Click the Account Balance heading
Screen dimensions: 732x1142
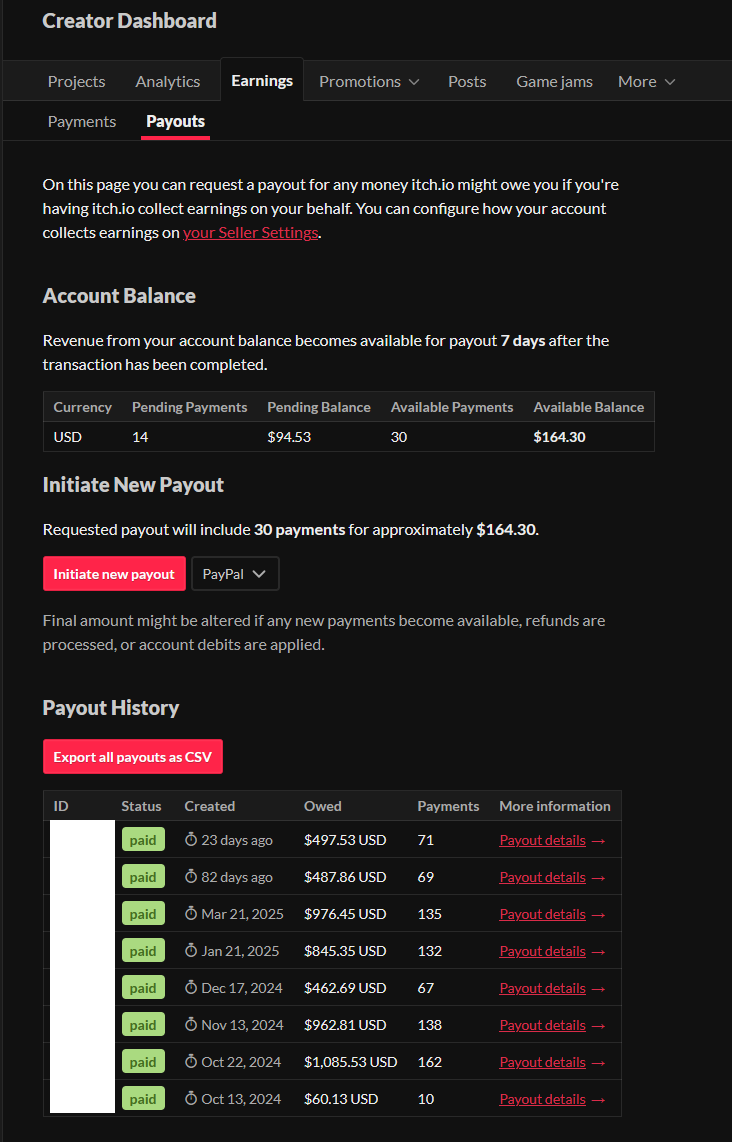pos(119,296)
